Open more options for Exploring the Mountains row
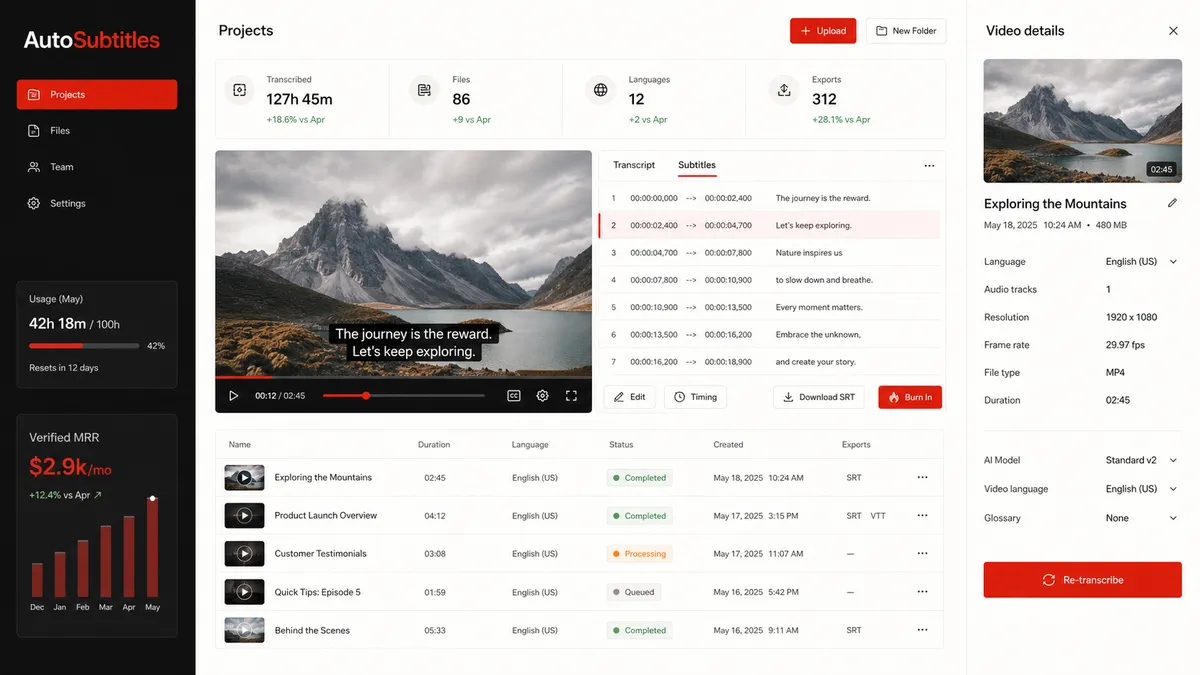 tap(922, 478)
